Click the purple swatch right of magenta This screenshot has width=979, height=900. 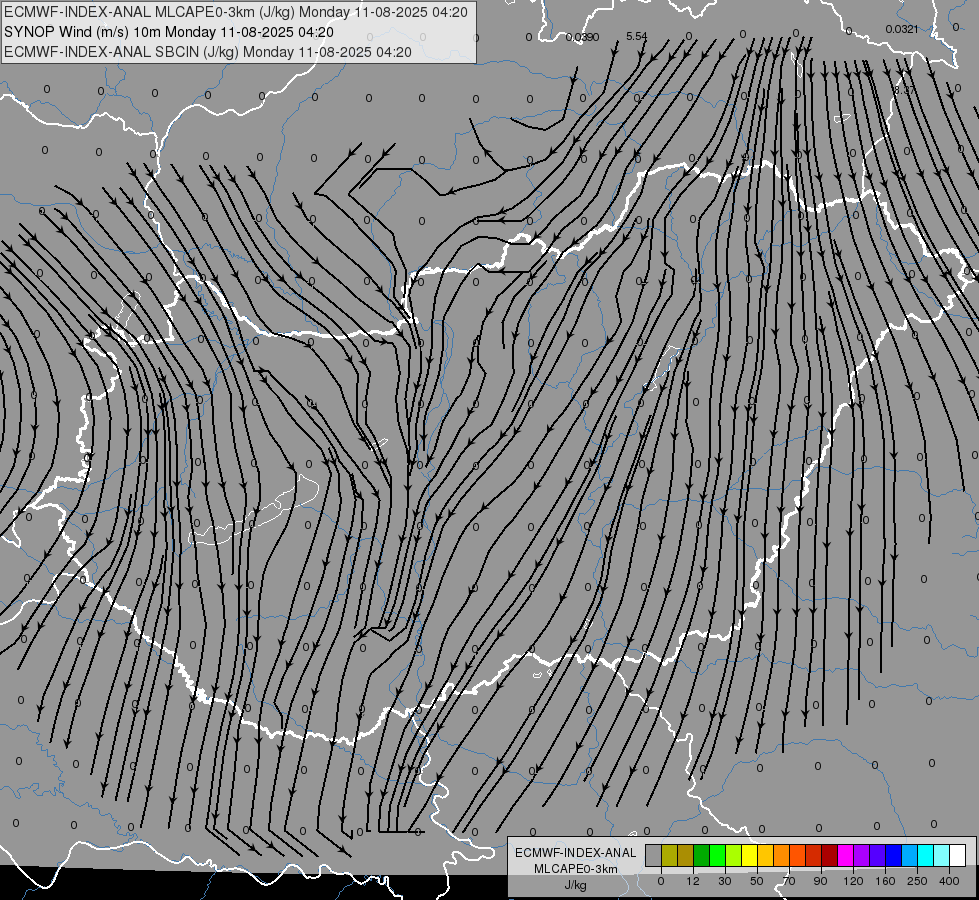click(862, 855)
